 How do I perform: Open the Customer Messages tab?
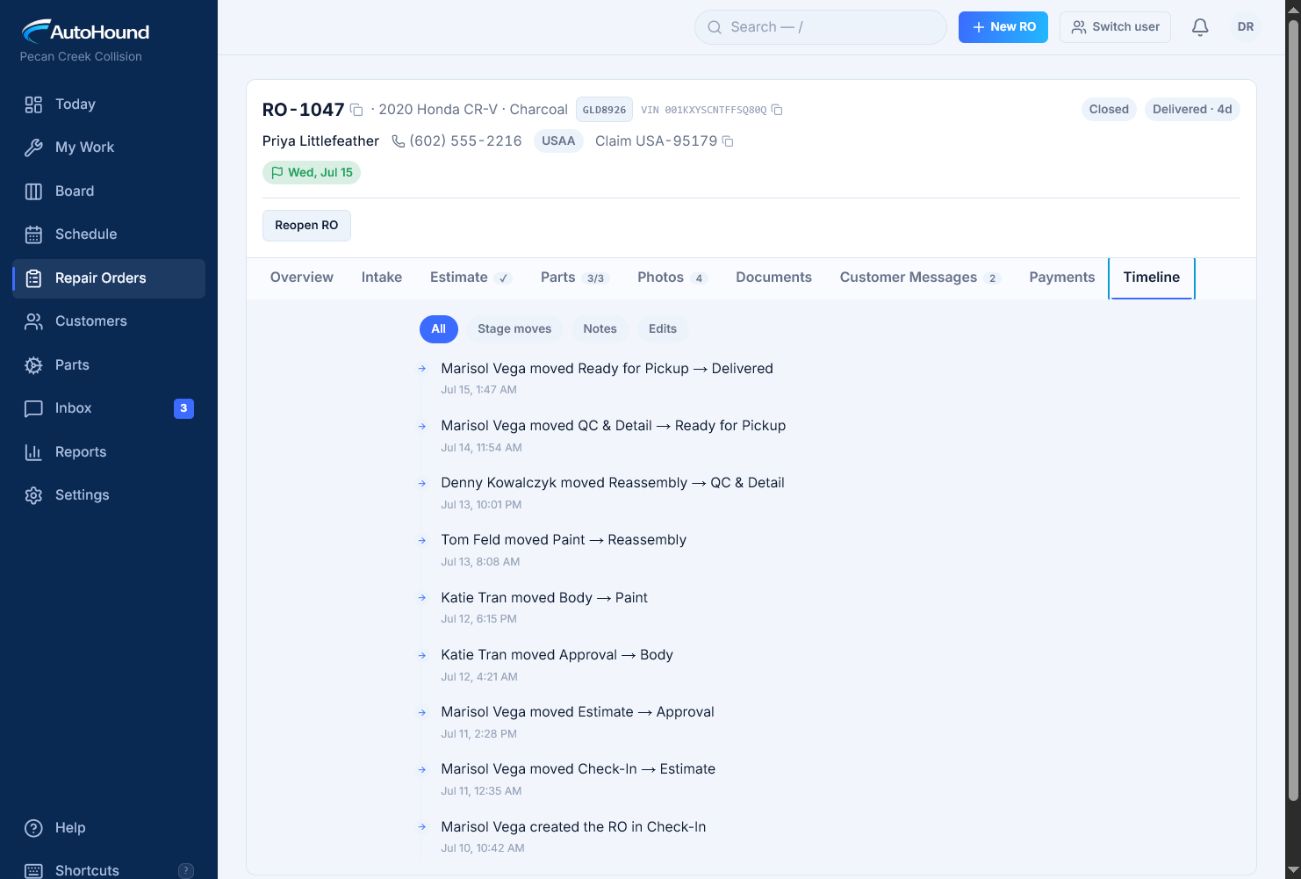(x=920, y=277)
